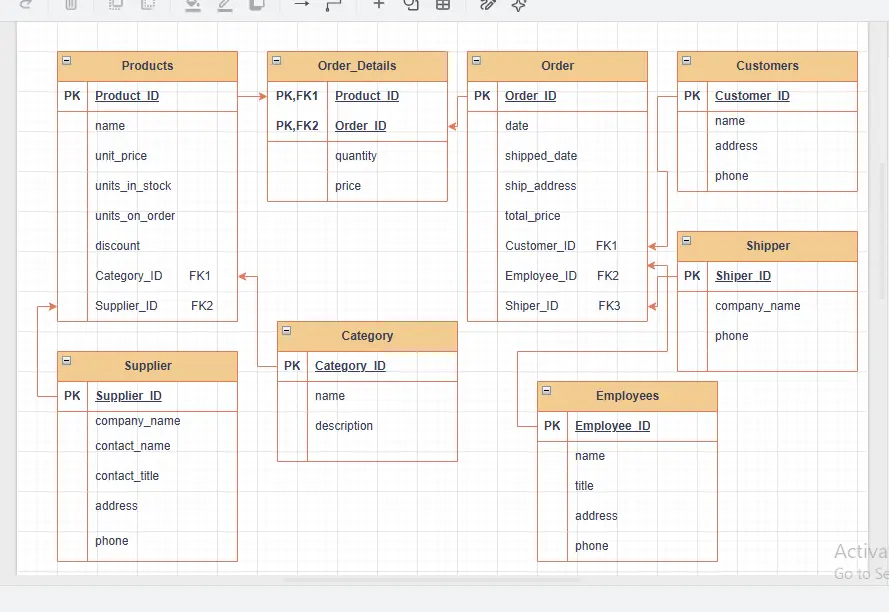Select Employee_ID field in Order table

(x=541, y=276)
